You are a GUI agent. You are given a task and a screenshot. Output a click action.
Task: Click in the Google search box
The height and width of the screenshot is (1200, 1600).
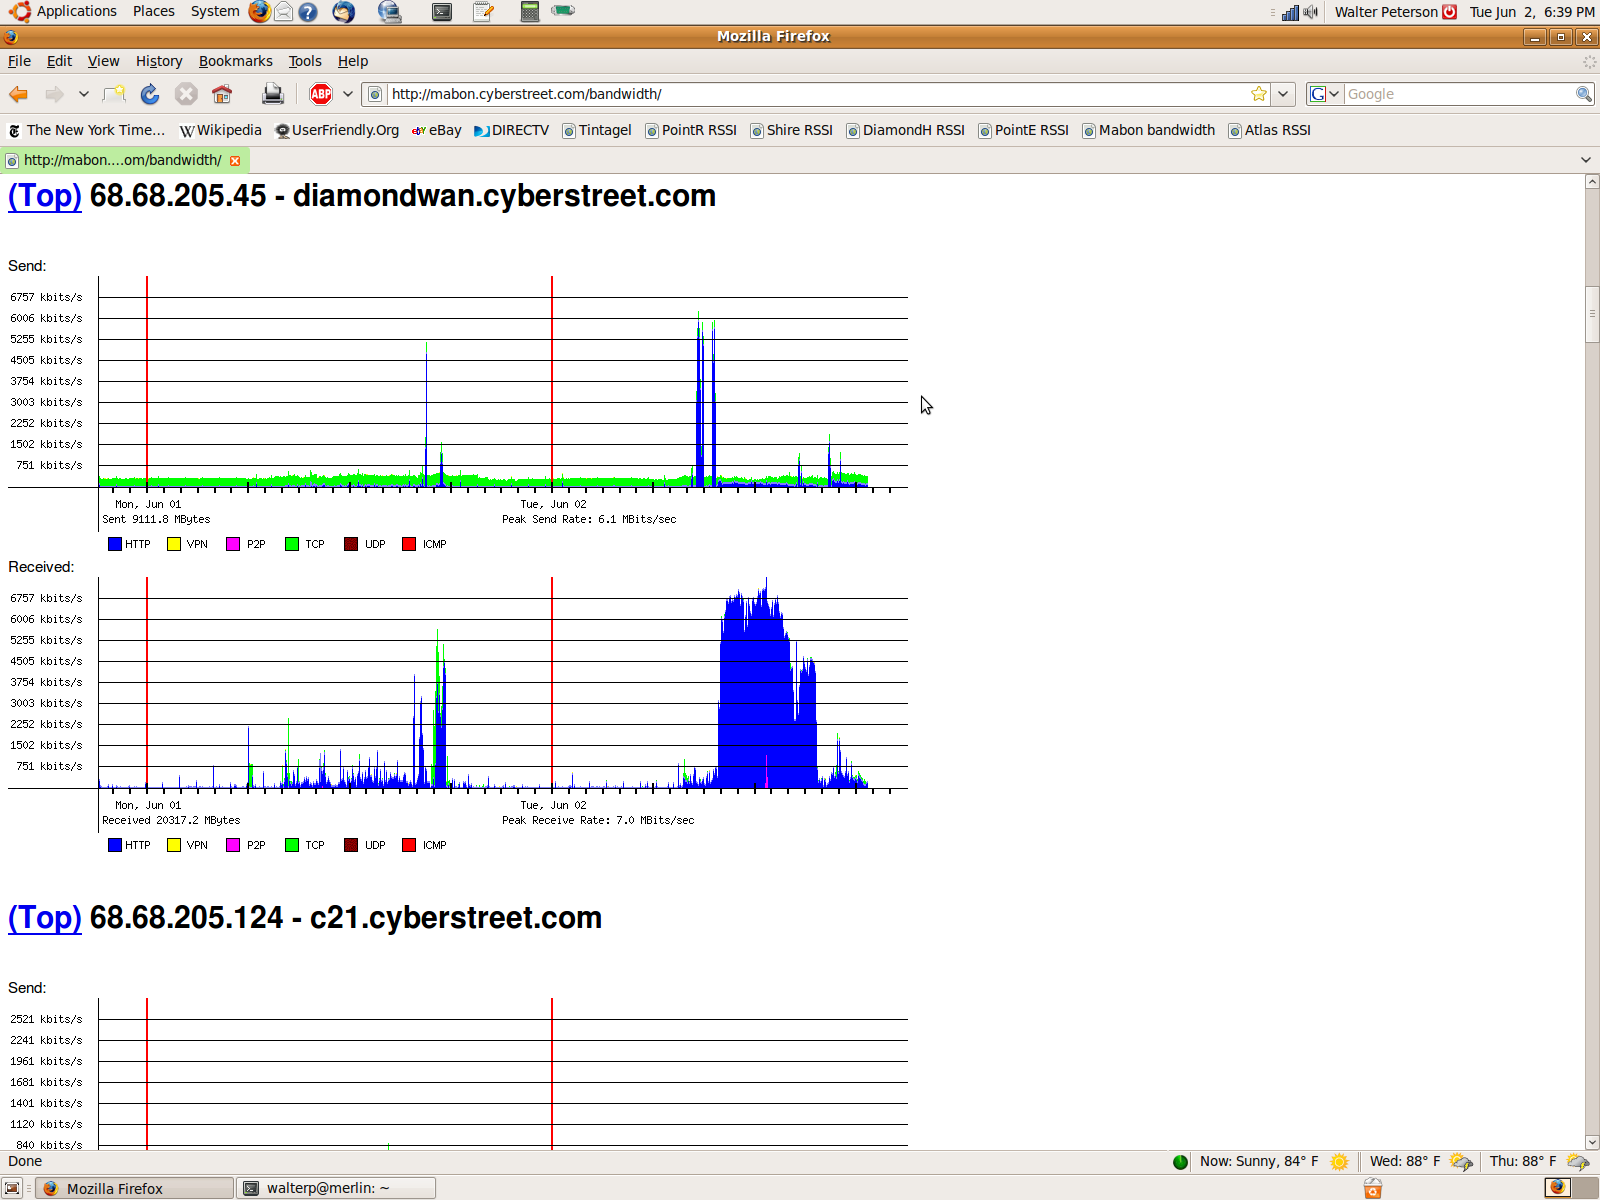pyautogui.click(x=1458, y=94)
